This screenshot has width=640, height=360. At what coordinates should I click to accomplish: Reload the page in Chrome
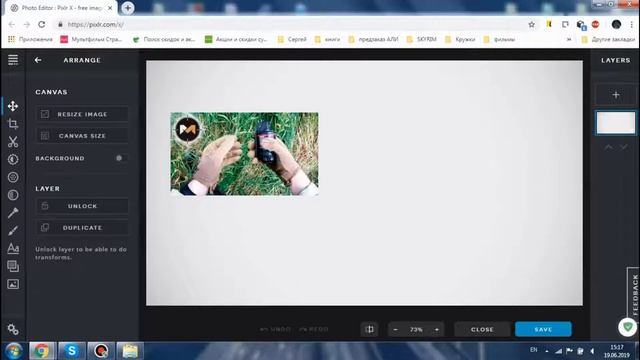tap(42, 24)
